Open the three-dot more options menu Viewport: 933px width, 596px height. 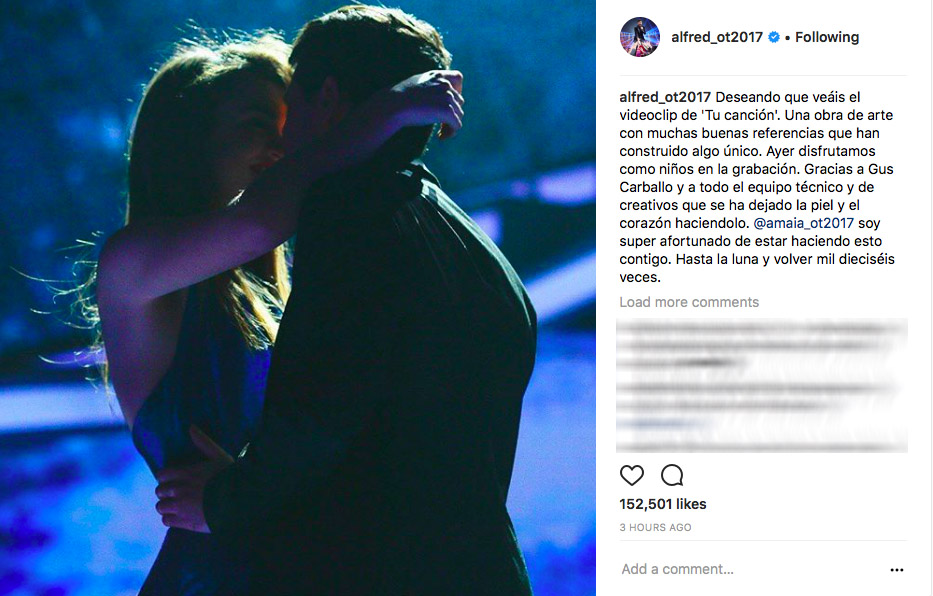897,570
